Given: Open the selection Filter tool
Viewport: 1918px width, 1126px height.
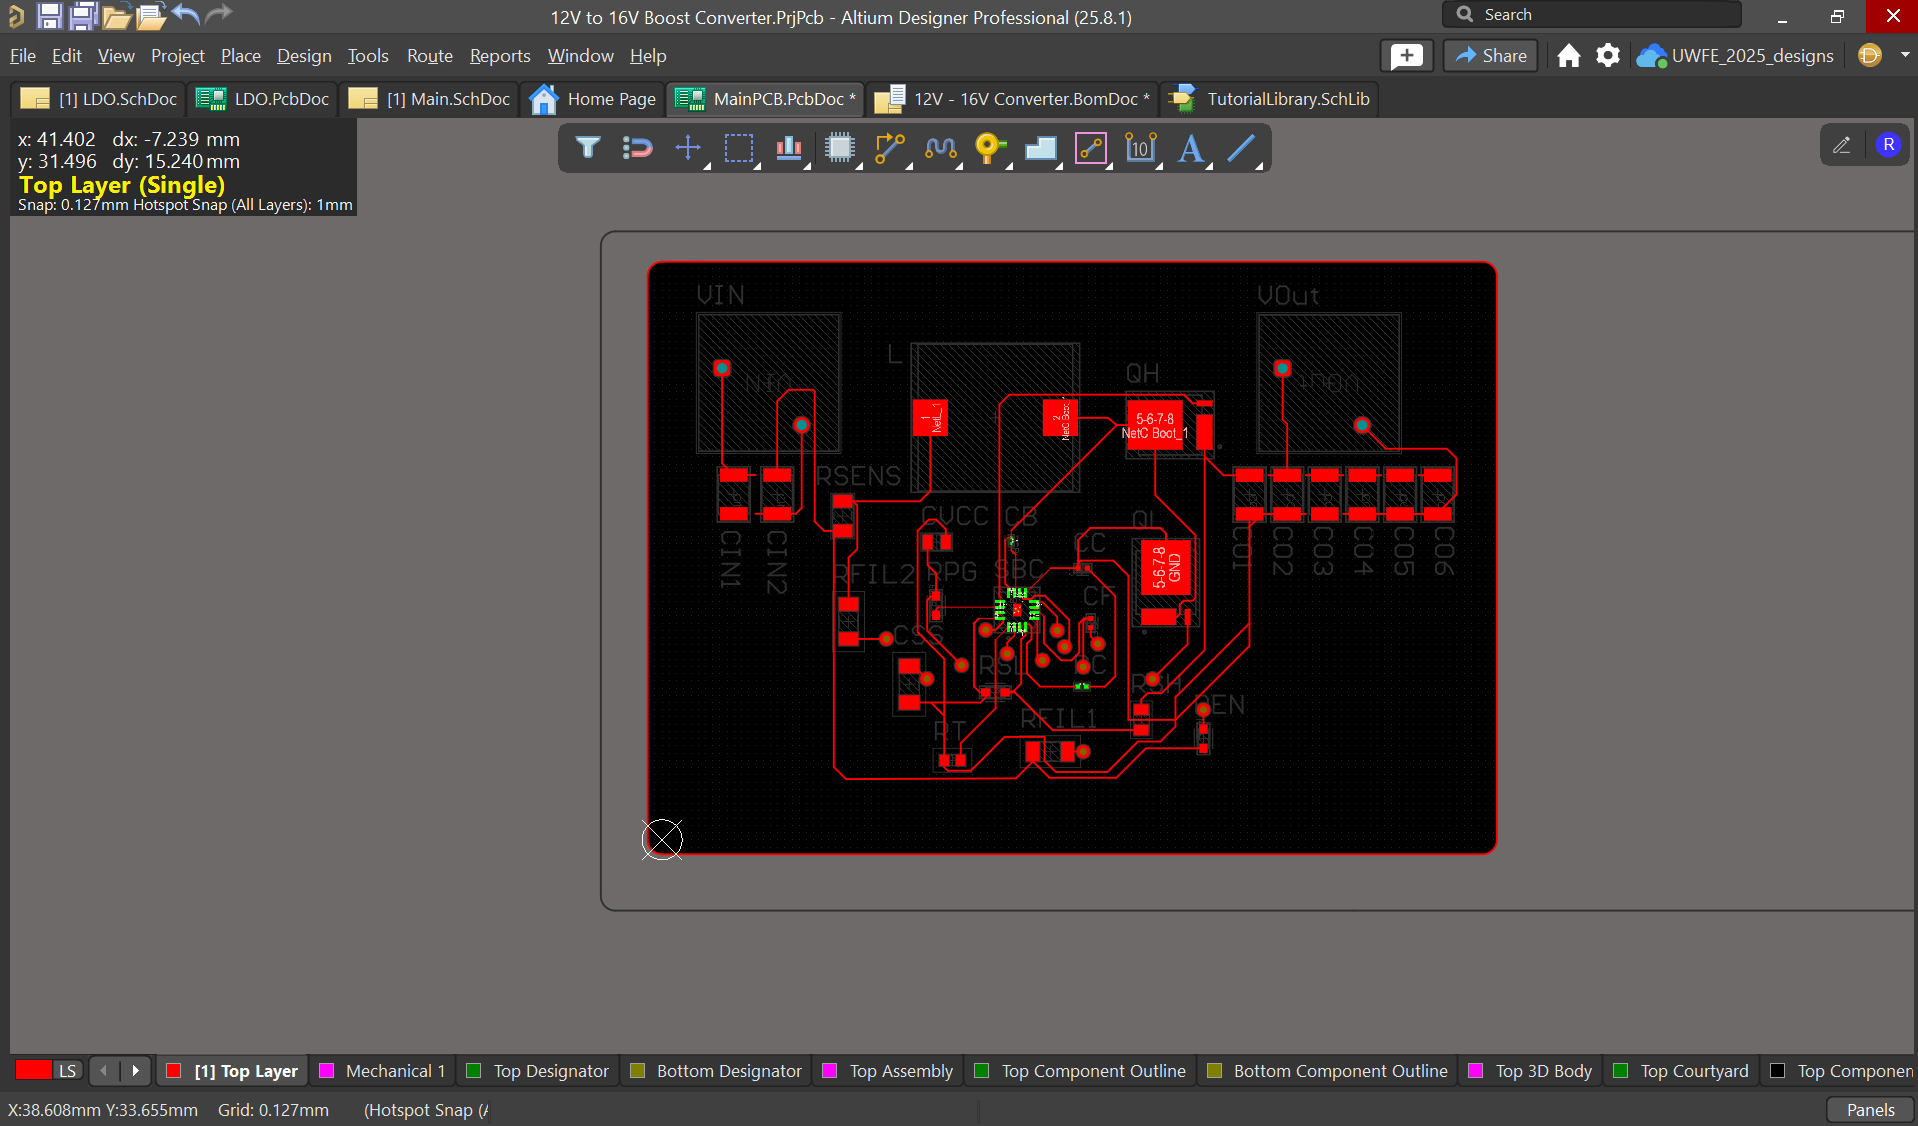Looking at the screenshot, I should [x=588, y=148].
